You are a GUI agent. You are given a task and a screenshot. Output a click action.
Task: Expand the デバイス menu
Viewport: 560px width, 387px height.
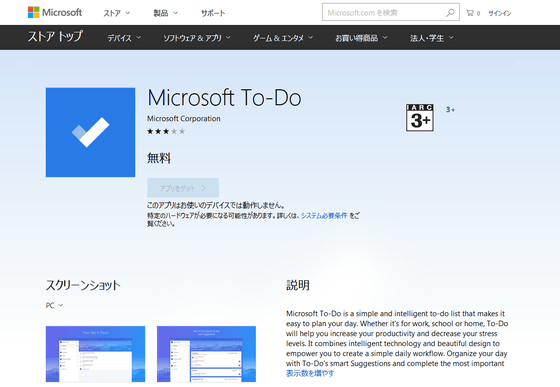pos(124,38)
